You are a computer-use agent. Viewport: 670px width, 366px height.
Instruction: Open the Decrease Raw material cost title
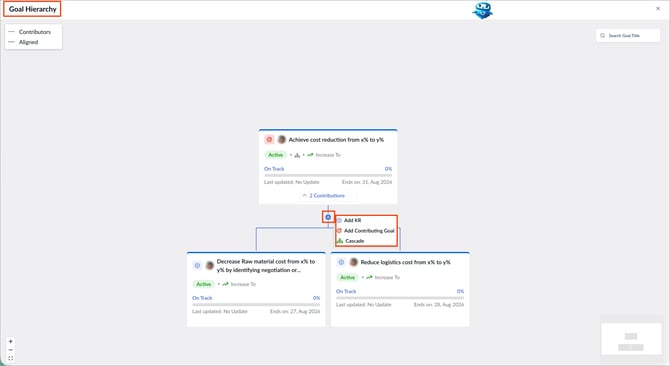(266, 266)
